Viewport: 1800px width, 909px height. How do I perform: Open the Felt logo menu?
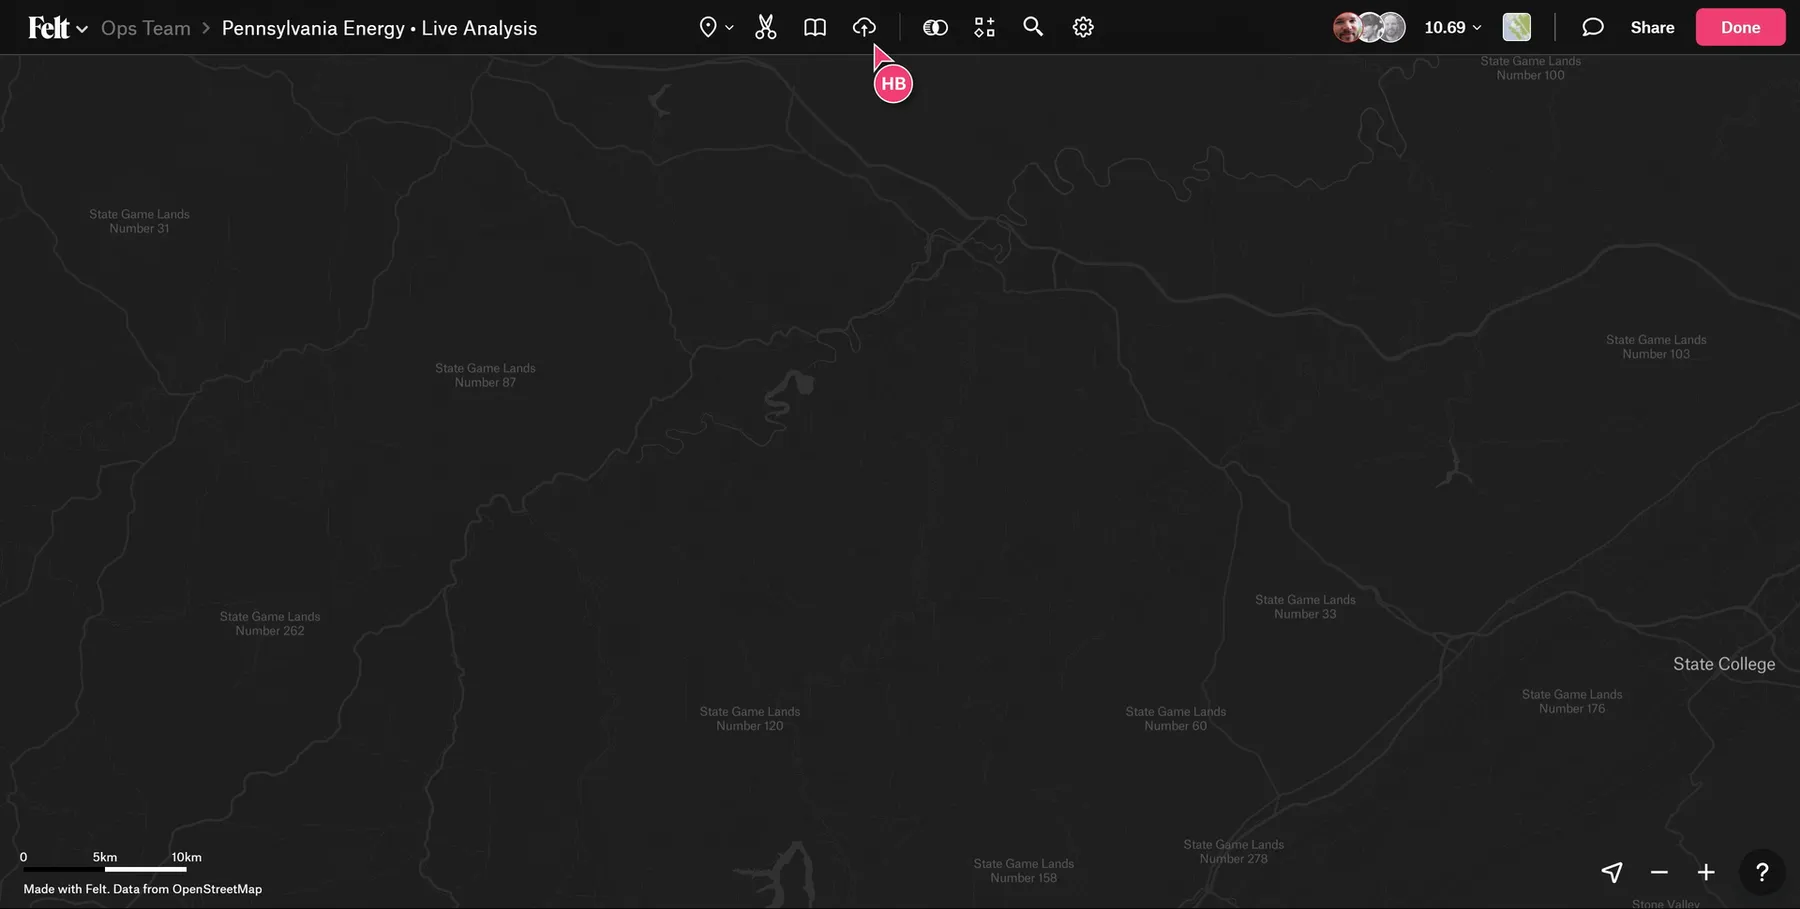pos(57,27)
